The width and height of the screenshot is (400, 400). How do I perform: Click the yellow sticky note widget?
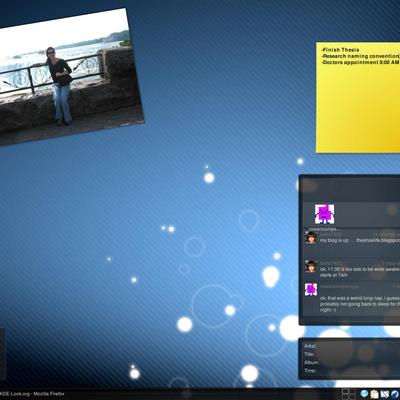(x=358, y=97)
